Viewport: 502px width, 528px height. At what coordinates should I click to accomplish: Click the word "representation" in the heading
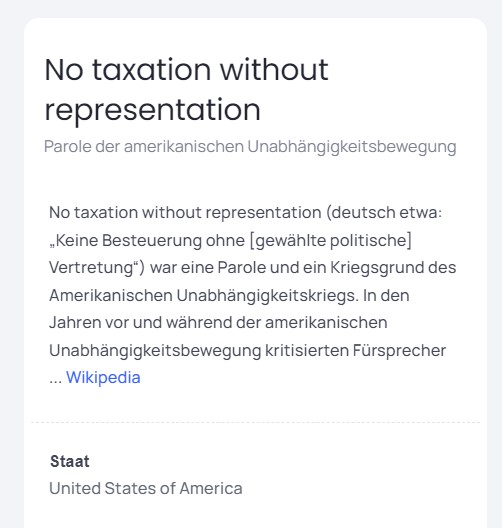click(153, 110)
